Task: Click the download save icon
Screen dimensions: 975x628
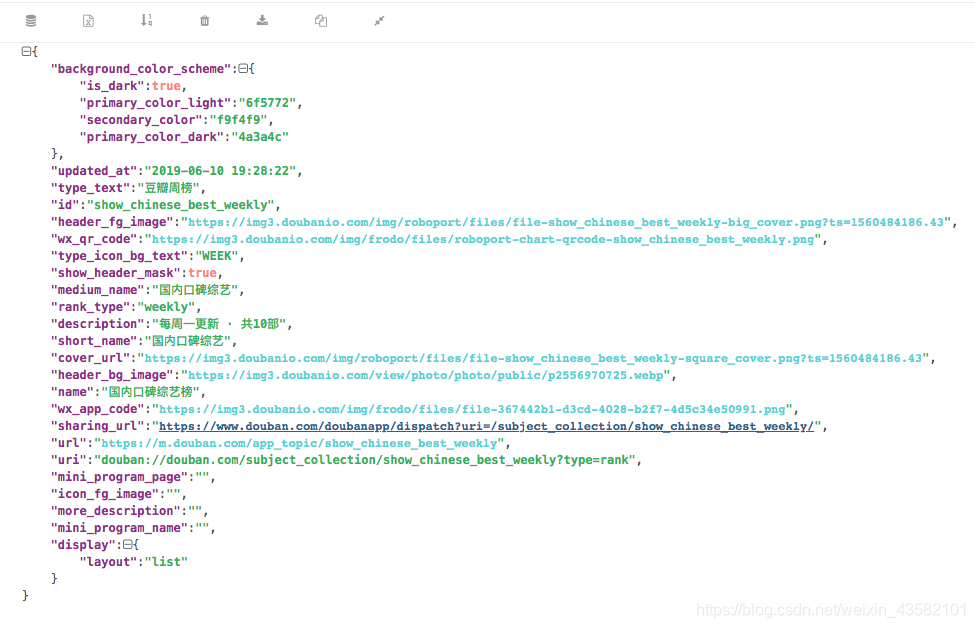Action: pyautogui.click(x=262, y=20)
